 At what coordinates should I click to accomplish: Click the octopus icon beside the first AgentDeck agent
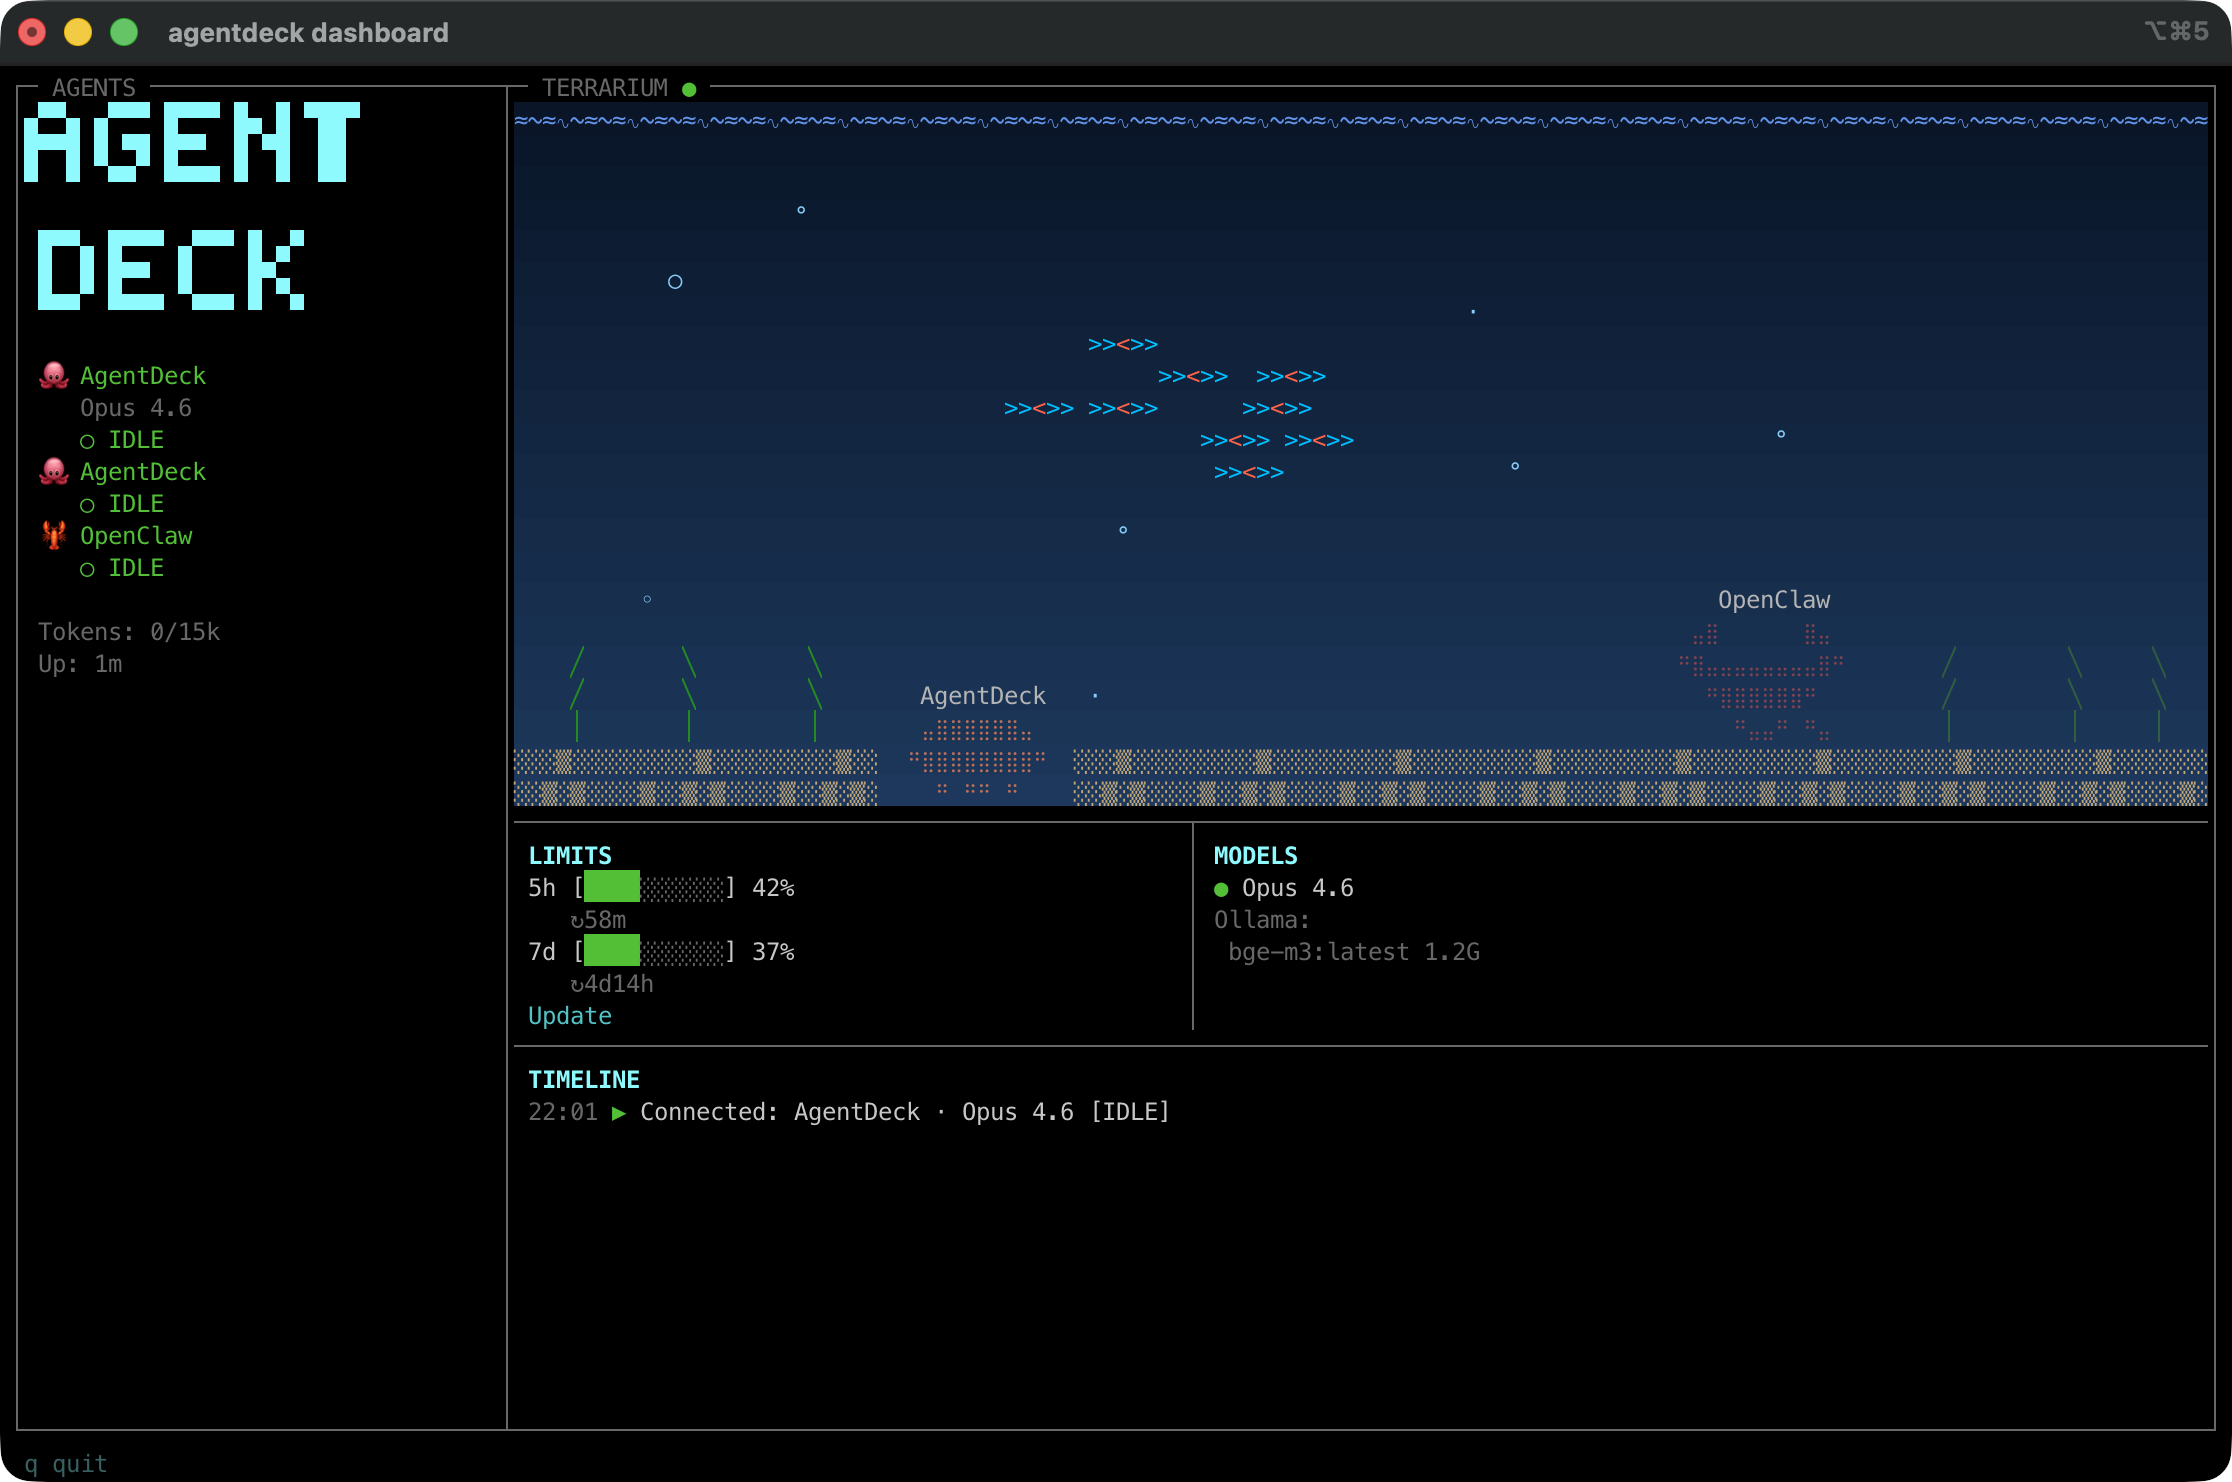tap(53, 375)
